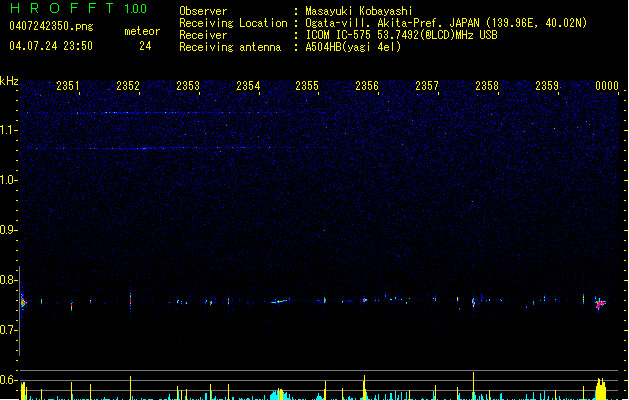Viewport: 629px width, 400px height.
Task: Click the 2358 time marker
Action: (487, 85)
